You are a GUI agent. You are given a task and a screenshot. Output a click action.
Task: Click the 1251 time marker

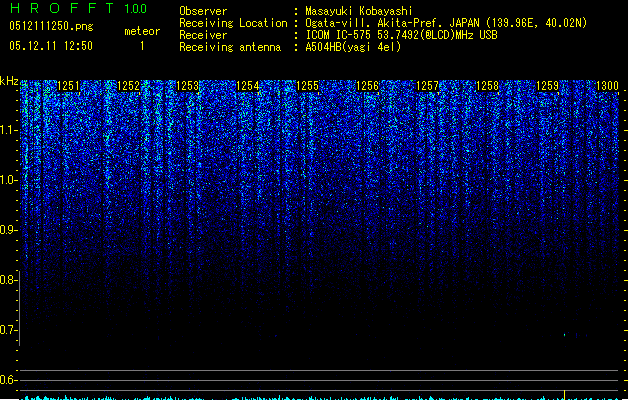click(69, 85)
